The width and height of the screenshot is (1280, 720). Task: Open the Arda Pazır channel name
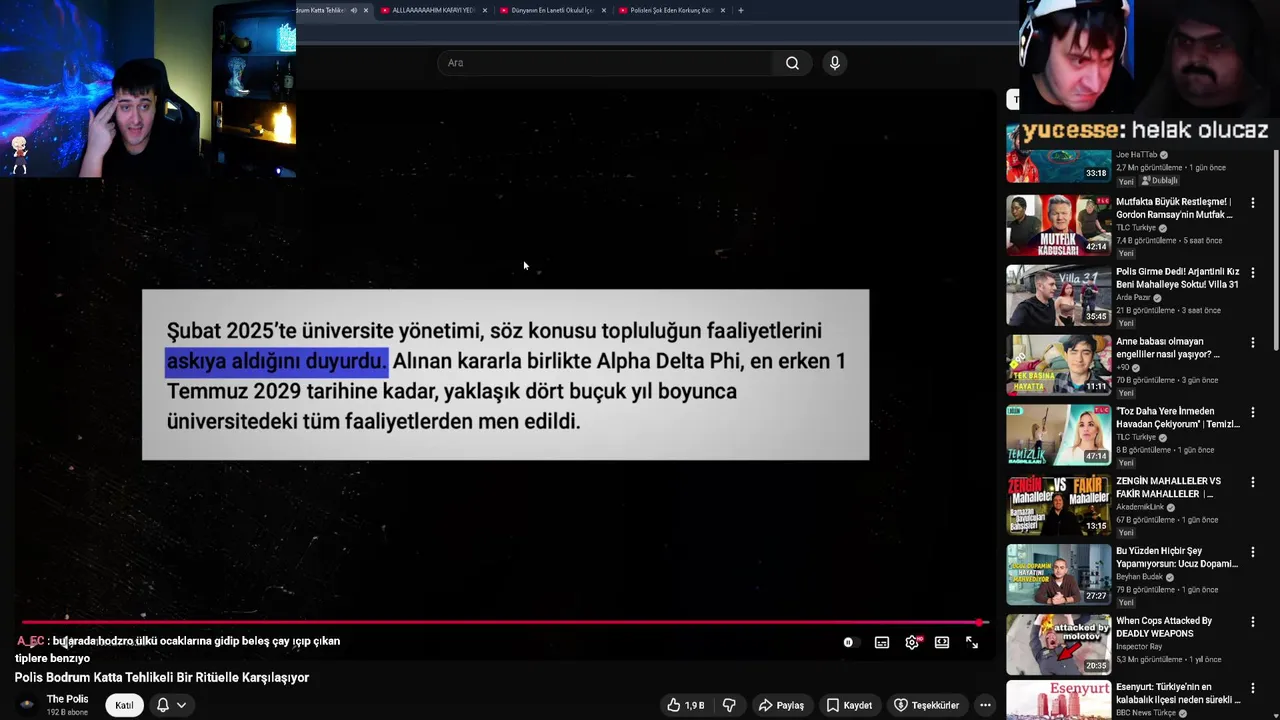1134,298
